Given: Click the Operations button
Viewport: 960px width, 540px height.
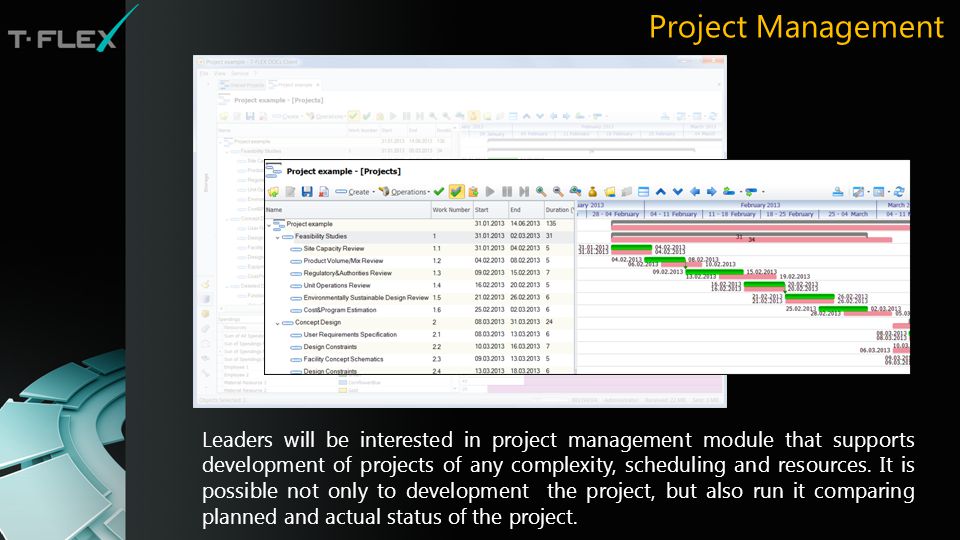Looking at the screenshot, I should [x=403, y=192].
